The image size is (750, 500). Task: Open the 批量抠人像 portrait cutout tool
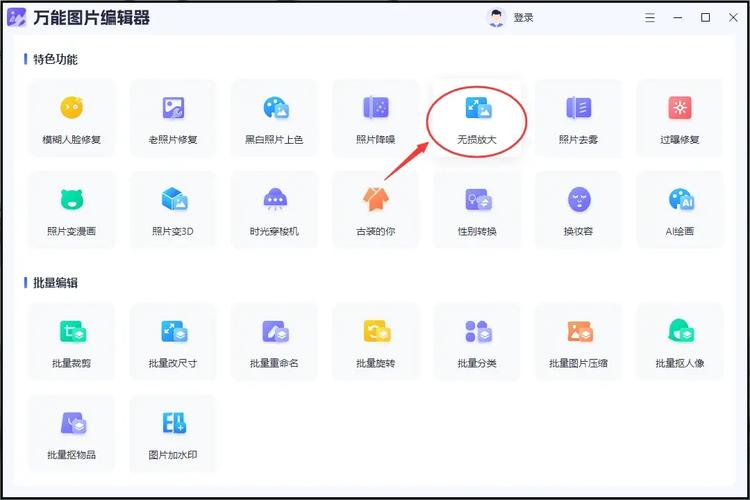[x=680, y=342]
